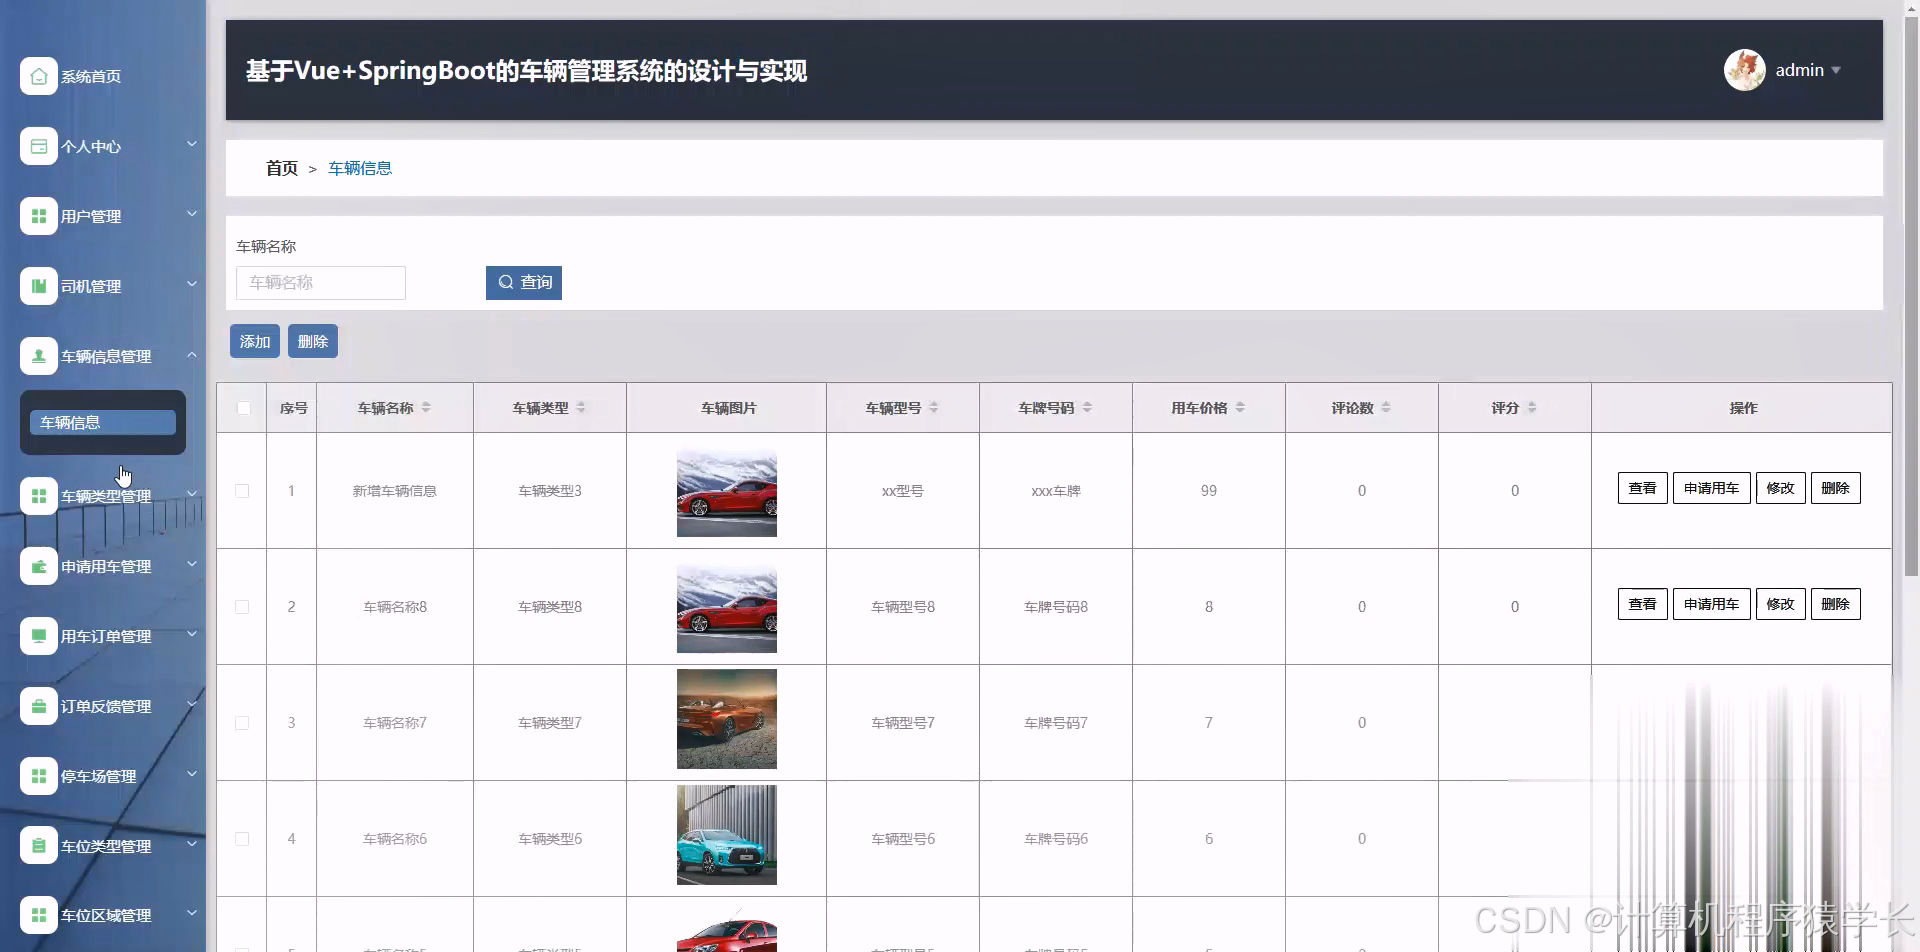The width and height of the screenshot is (1920, 952).
Task: Go to 首页 in the breadcrumb
Action: 282,168
